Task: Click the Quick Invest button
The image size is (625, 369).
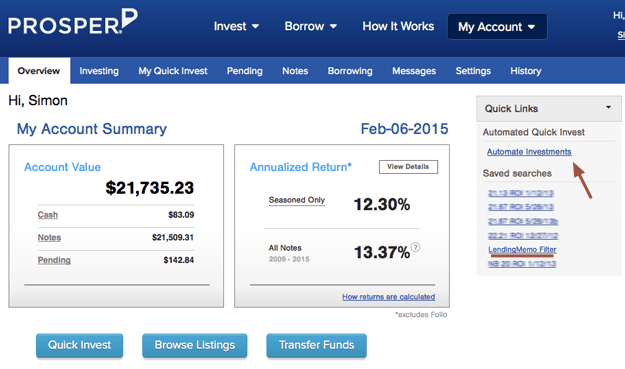Action: click(79, 345)
